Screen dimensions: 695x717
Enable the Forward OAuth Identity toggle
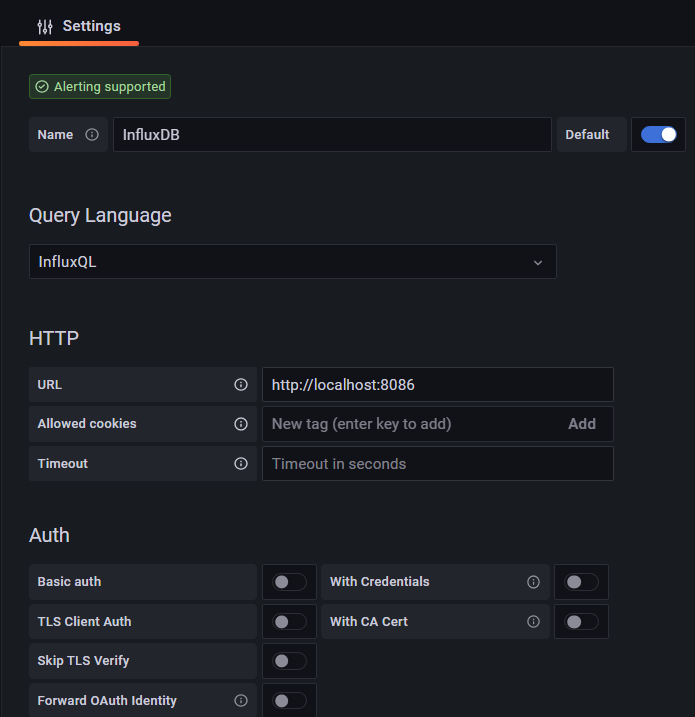289,701
